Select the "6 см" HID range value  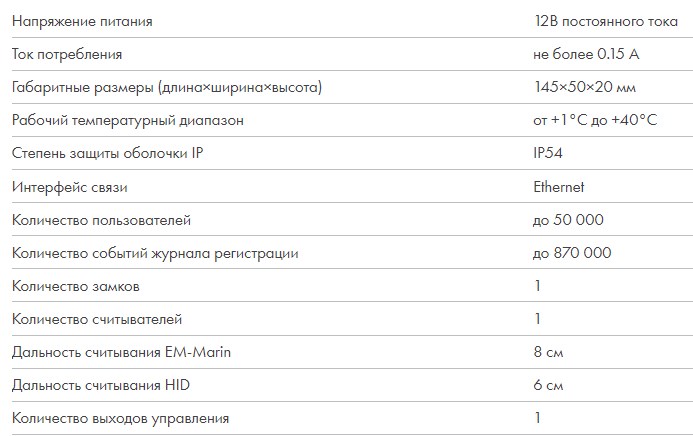548,385
